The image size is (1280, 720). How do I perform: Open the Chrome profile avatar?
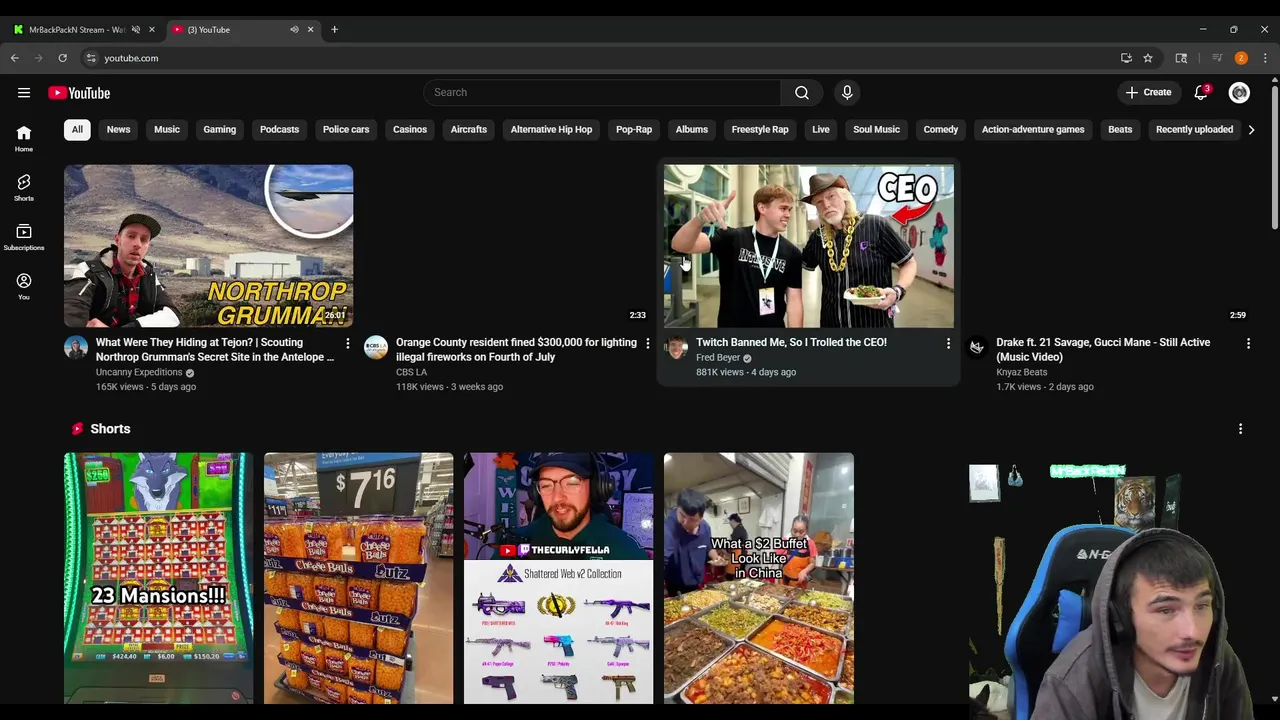click(1241, 58)
